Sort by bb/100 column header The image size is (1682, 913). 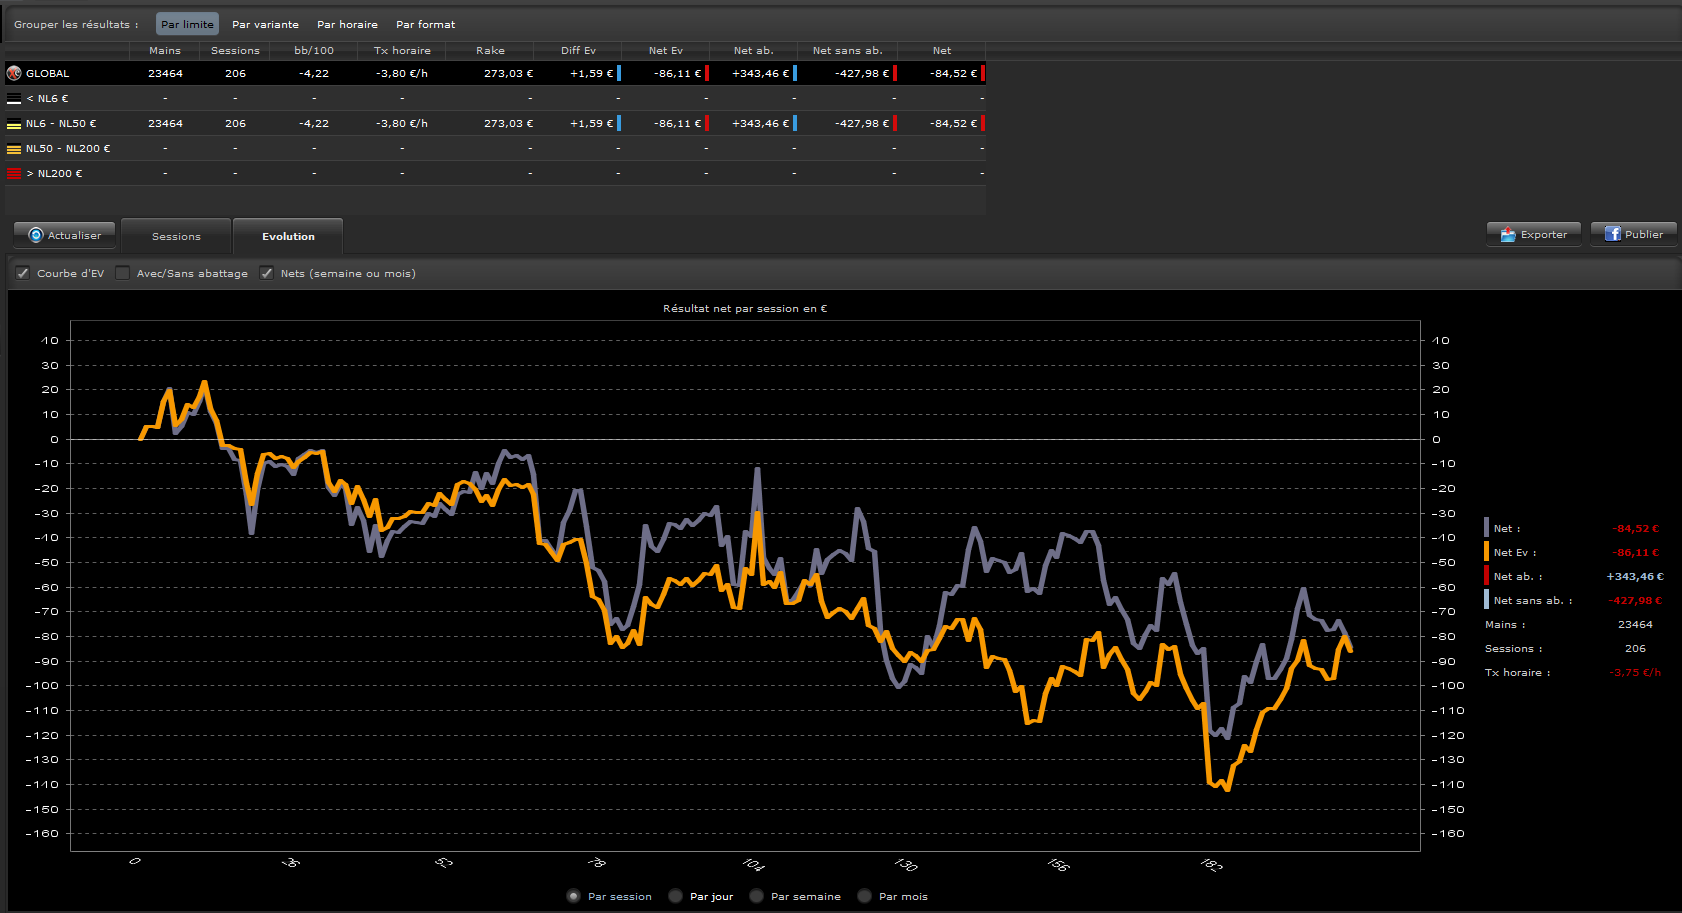(314, 50)
